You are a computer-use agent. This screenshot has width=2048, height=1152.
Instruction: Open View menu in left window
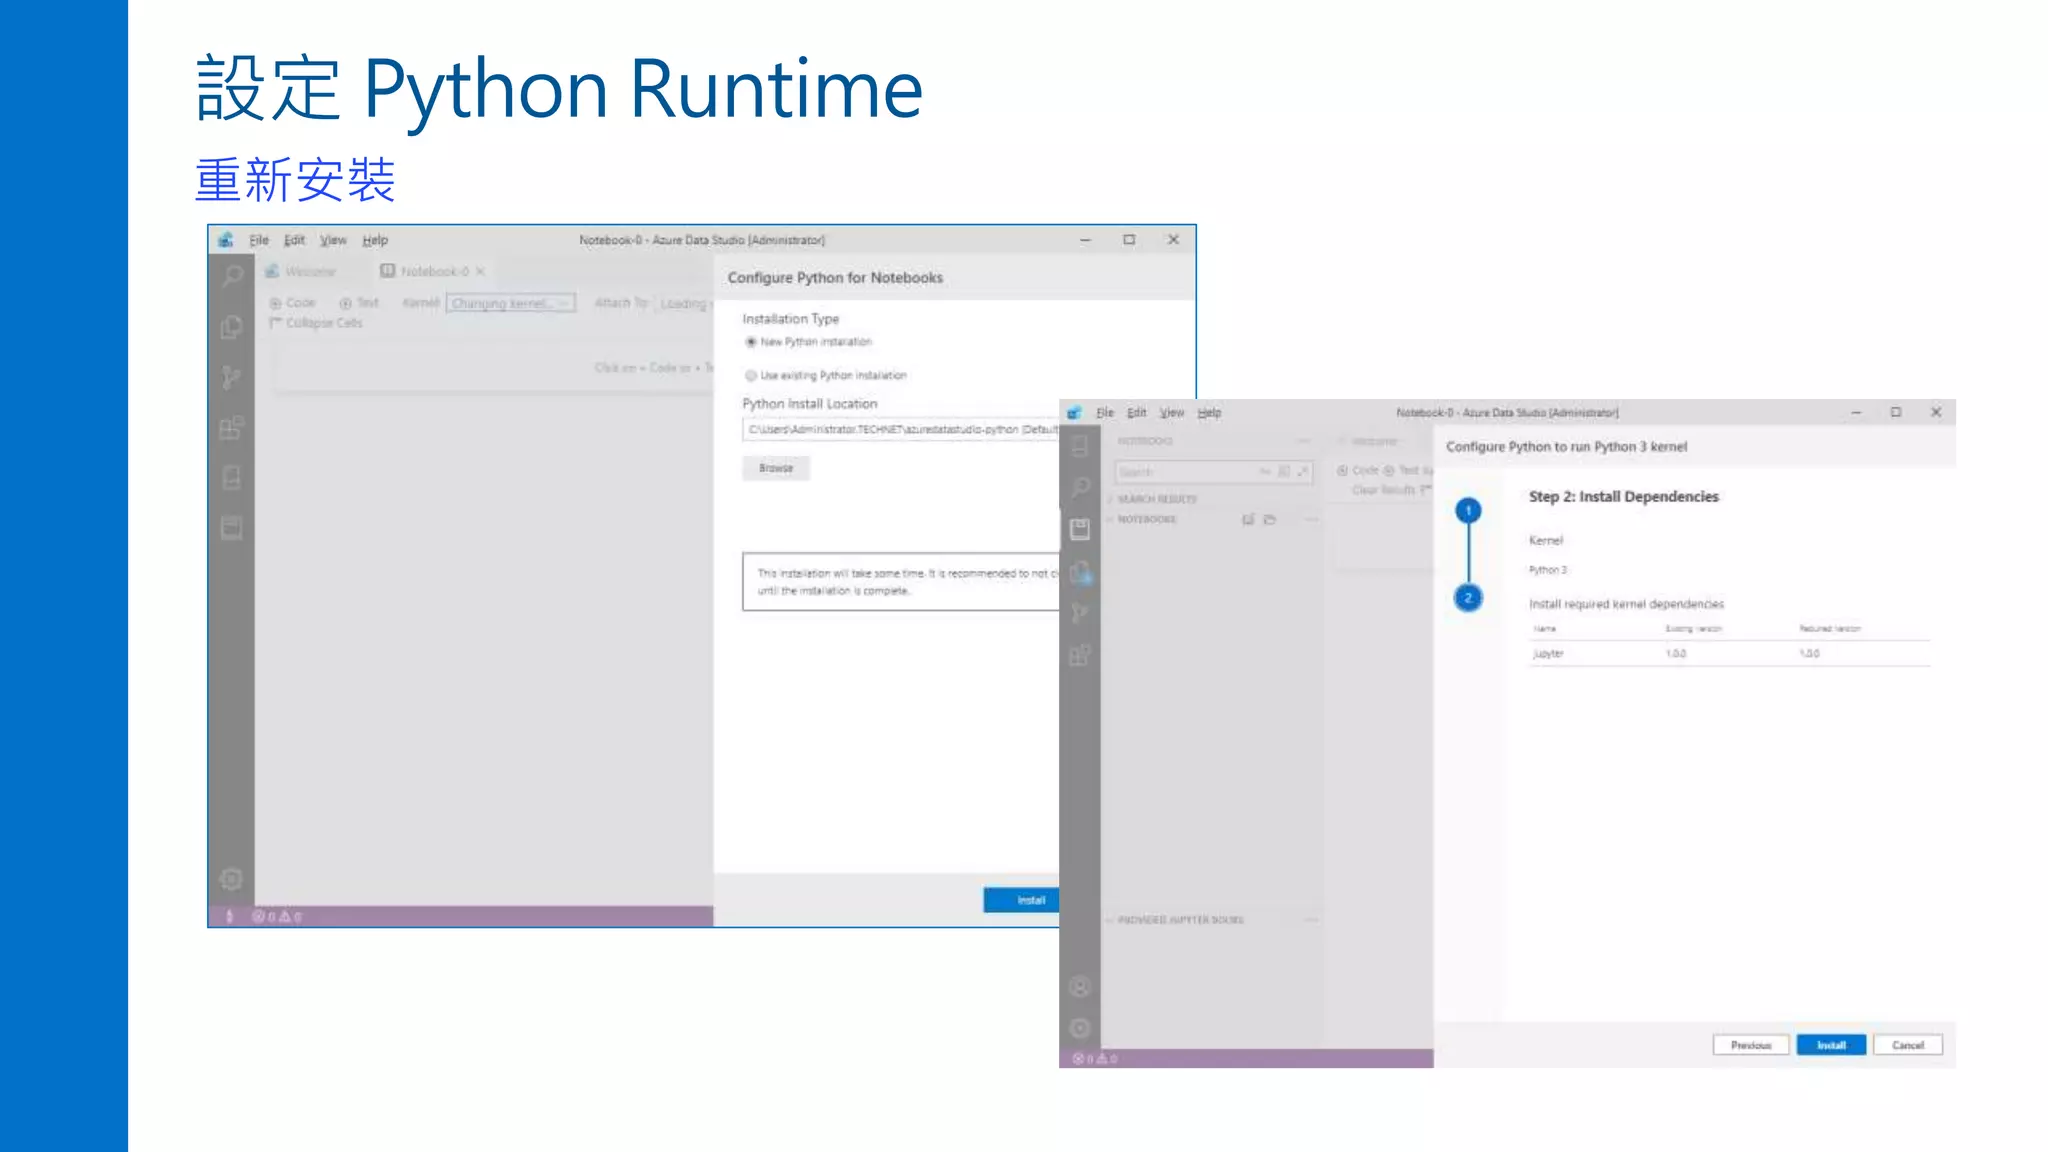(333, 240)
